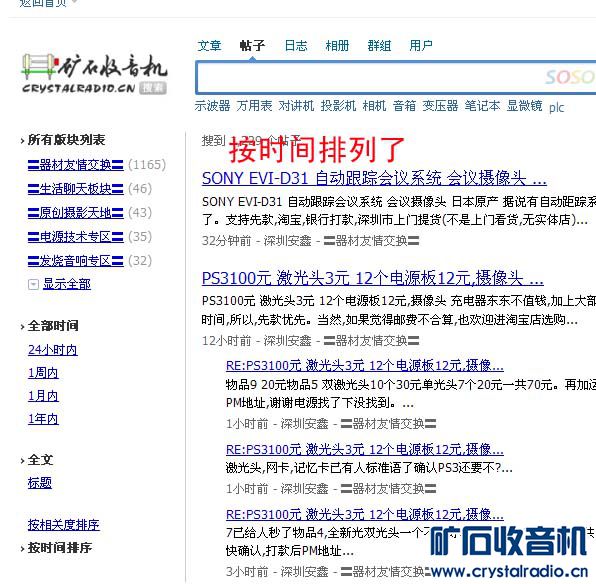Viewport: 596px width, 584px height.
Task: Switch to the 日志 tab
Action: click(x=296, y=46)
